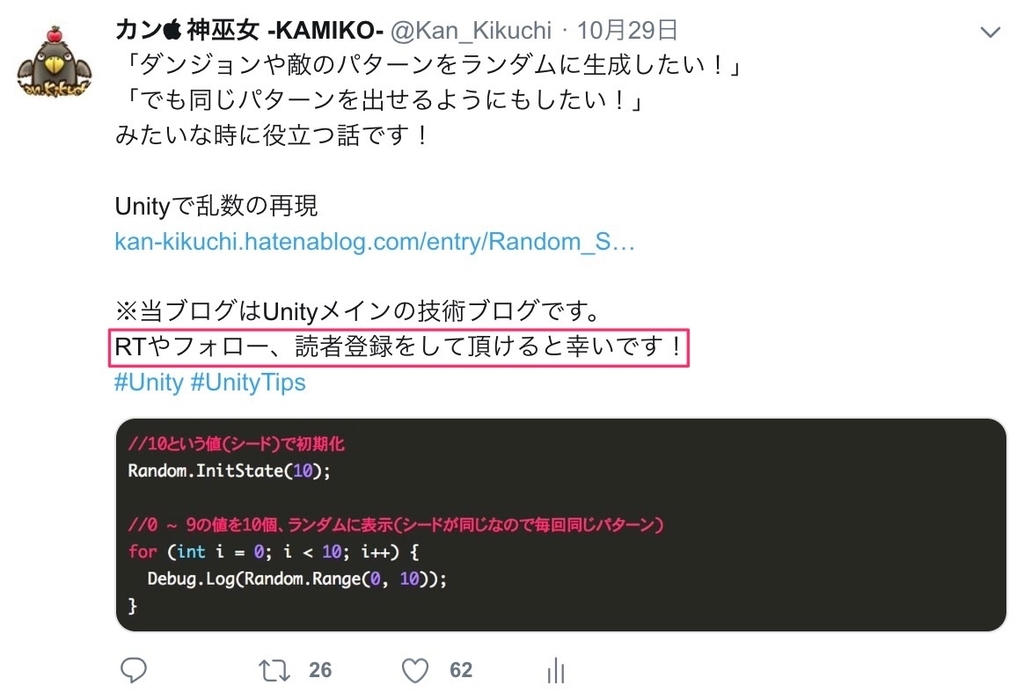Click the highlighted RTやフォロー text line
This screenshot has width=1024, height=700.
pos(398,347)
